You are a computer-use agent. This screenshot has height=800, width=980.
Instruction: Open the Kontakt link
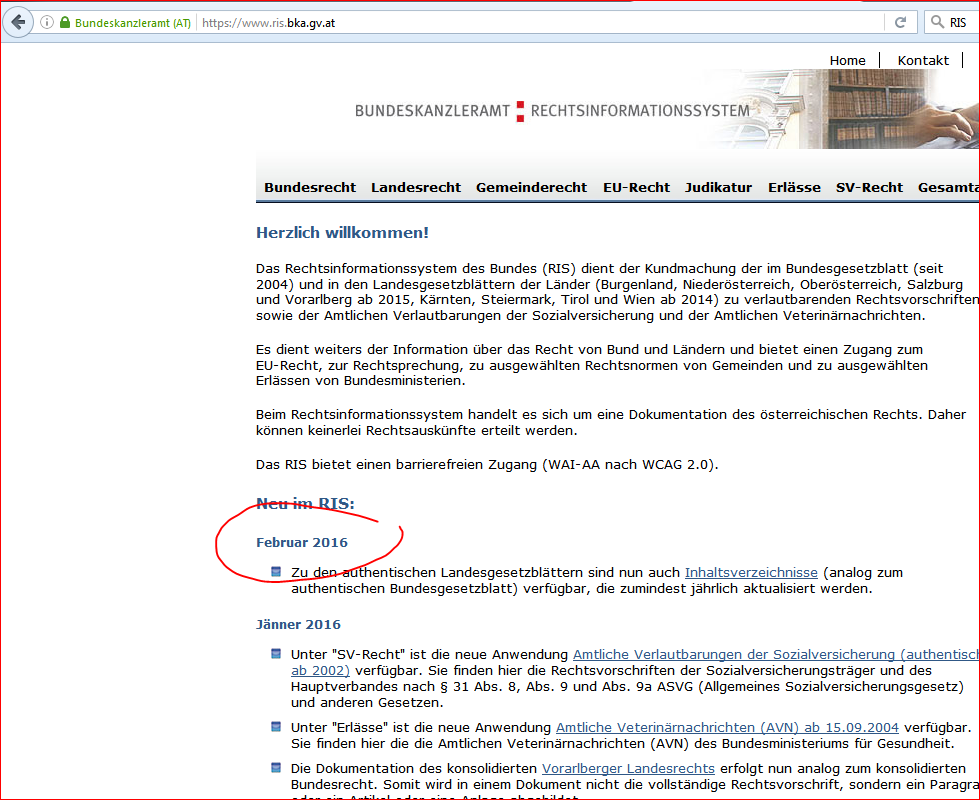point(923,60)
